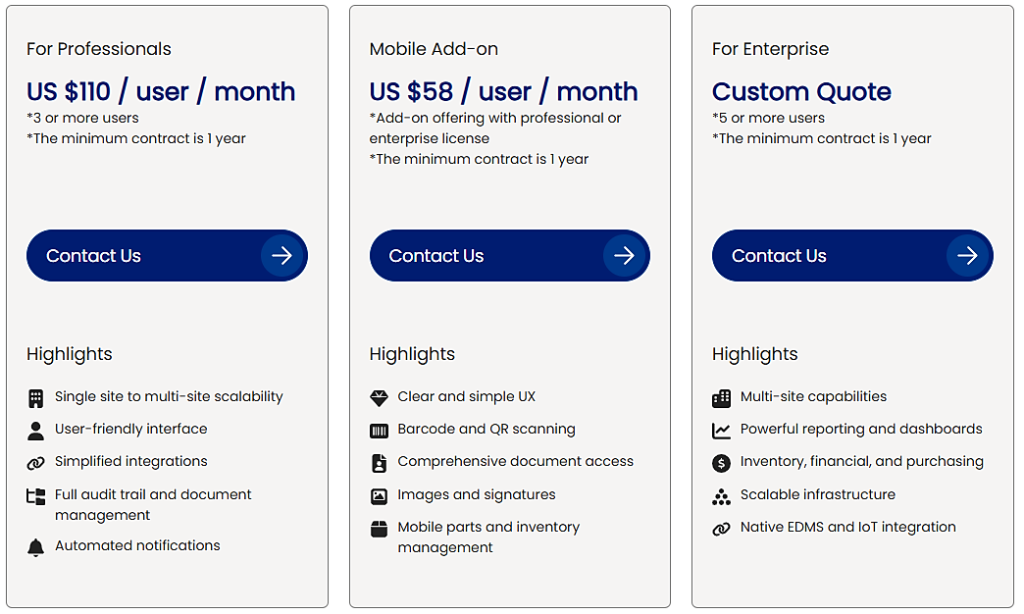The width and height of the screenshot is (1024, 614).
Task: Select the person icon next to User-friendly interface
Action: tap(36, 429)
